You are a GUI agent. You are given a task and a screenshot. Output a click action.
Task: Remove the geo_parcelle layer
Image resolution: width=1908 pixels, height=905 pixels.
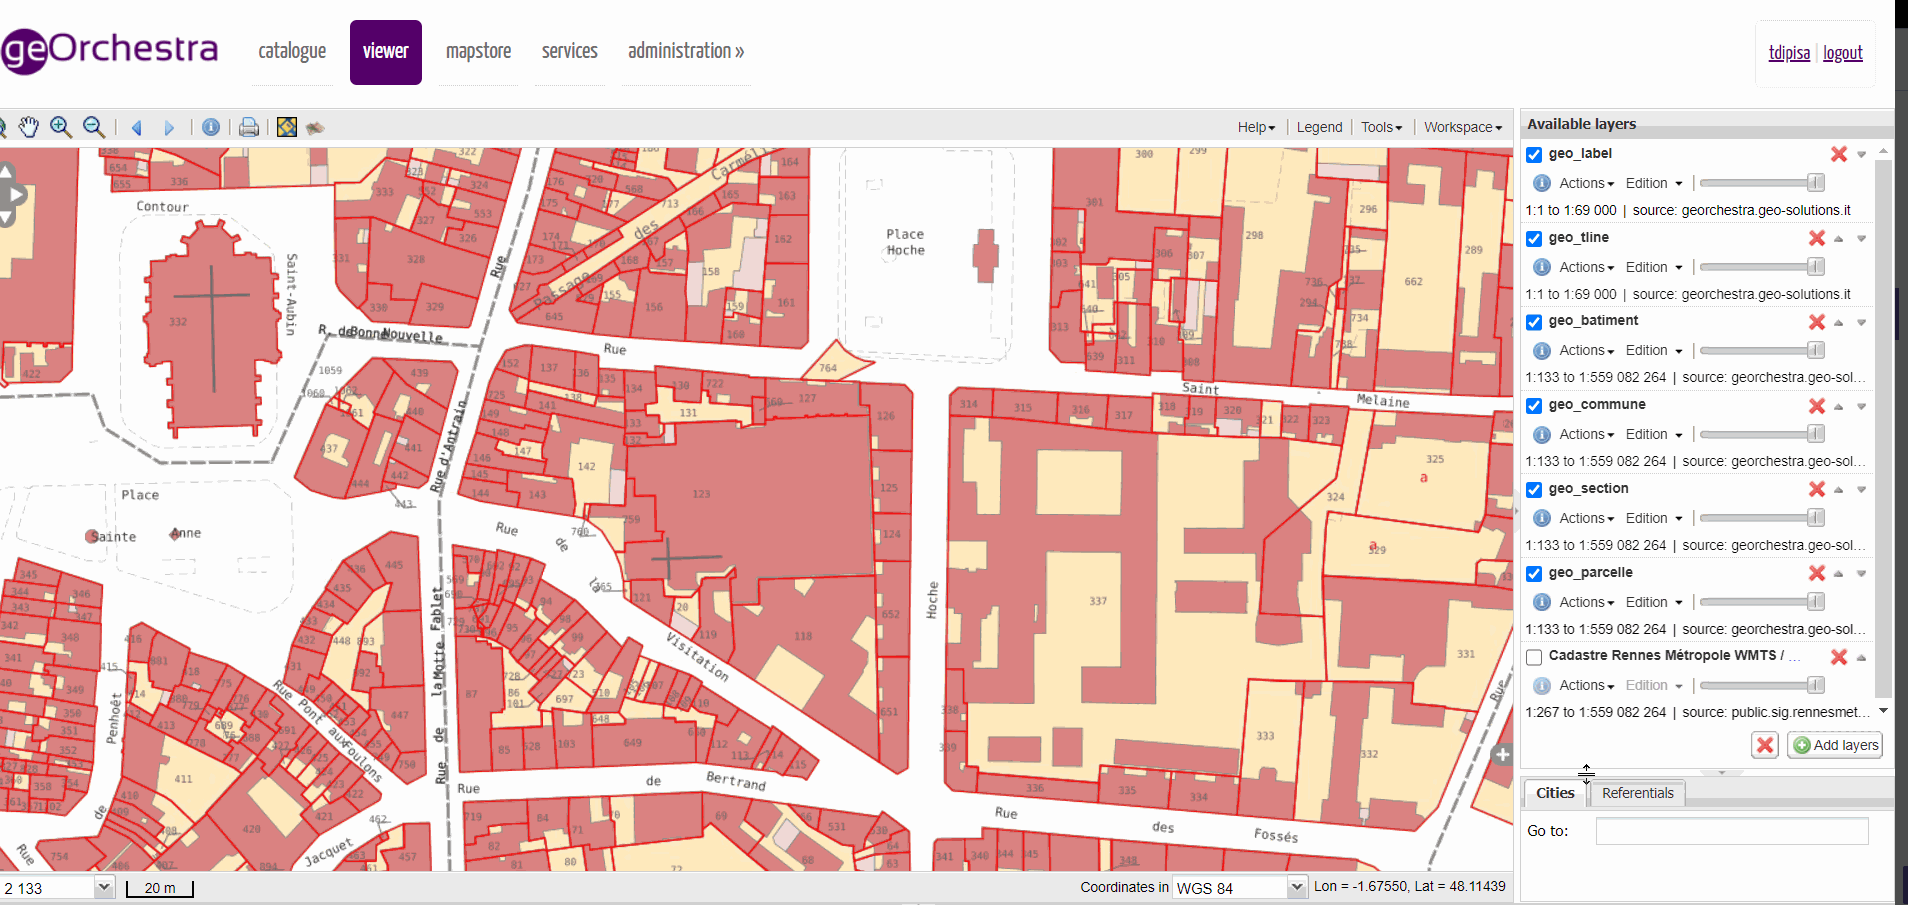(1817, 573)
